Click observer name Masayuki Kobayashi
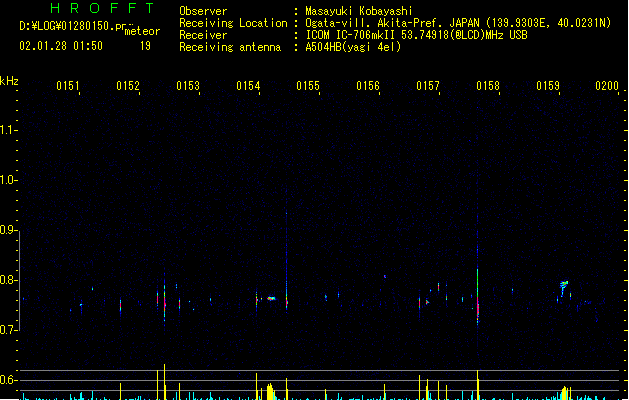The height and width of the screenshot is (400, 629). click(x=359, y=11)
